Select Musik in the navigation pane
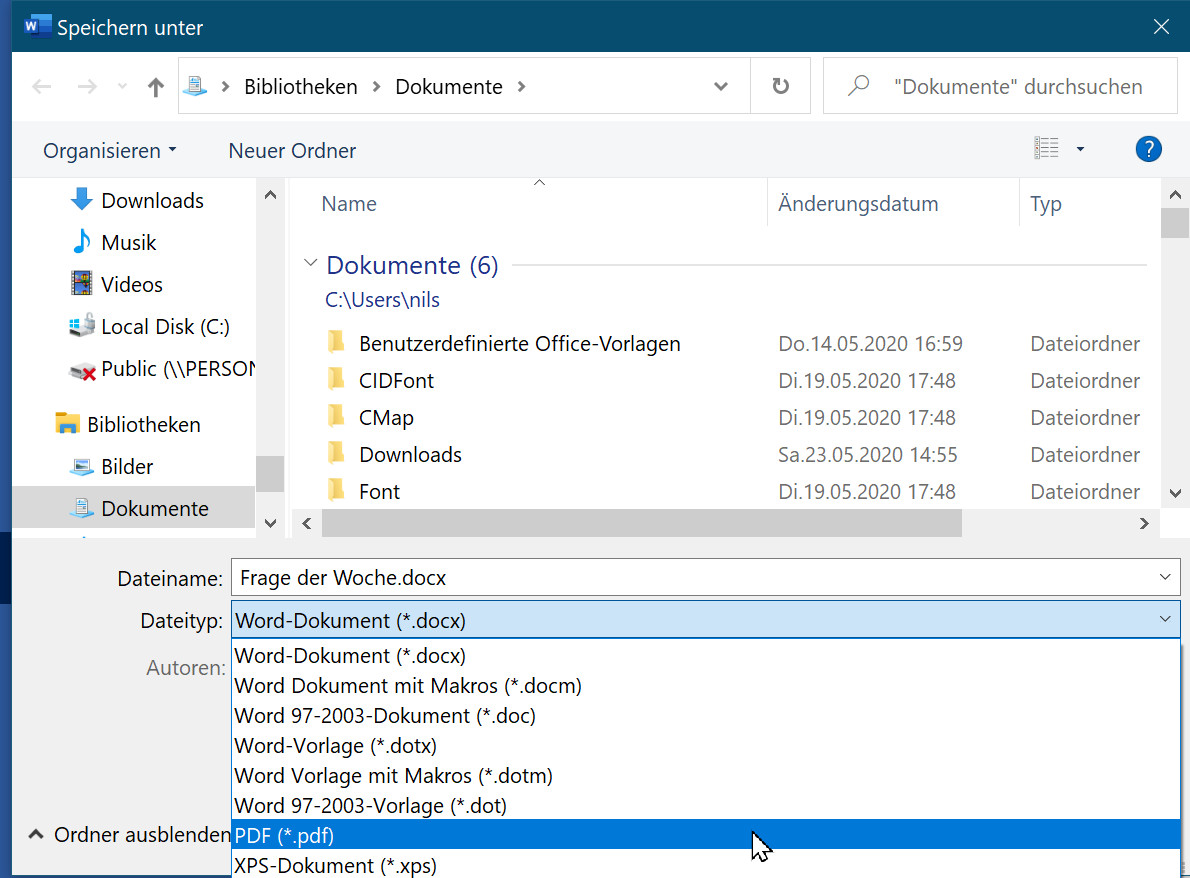 pos(128,243)
